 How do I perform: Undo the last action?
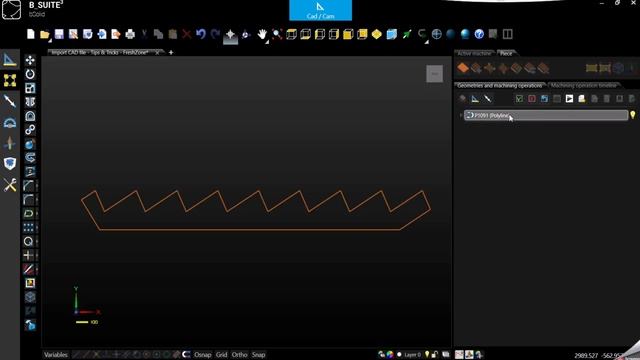(200, 34)
